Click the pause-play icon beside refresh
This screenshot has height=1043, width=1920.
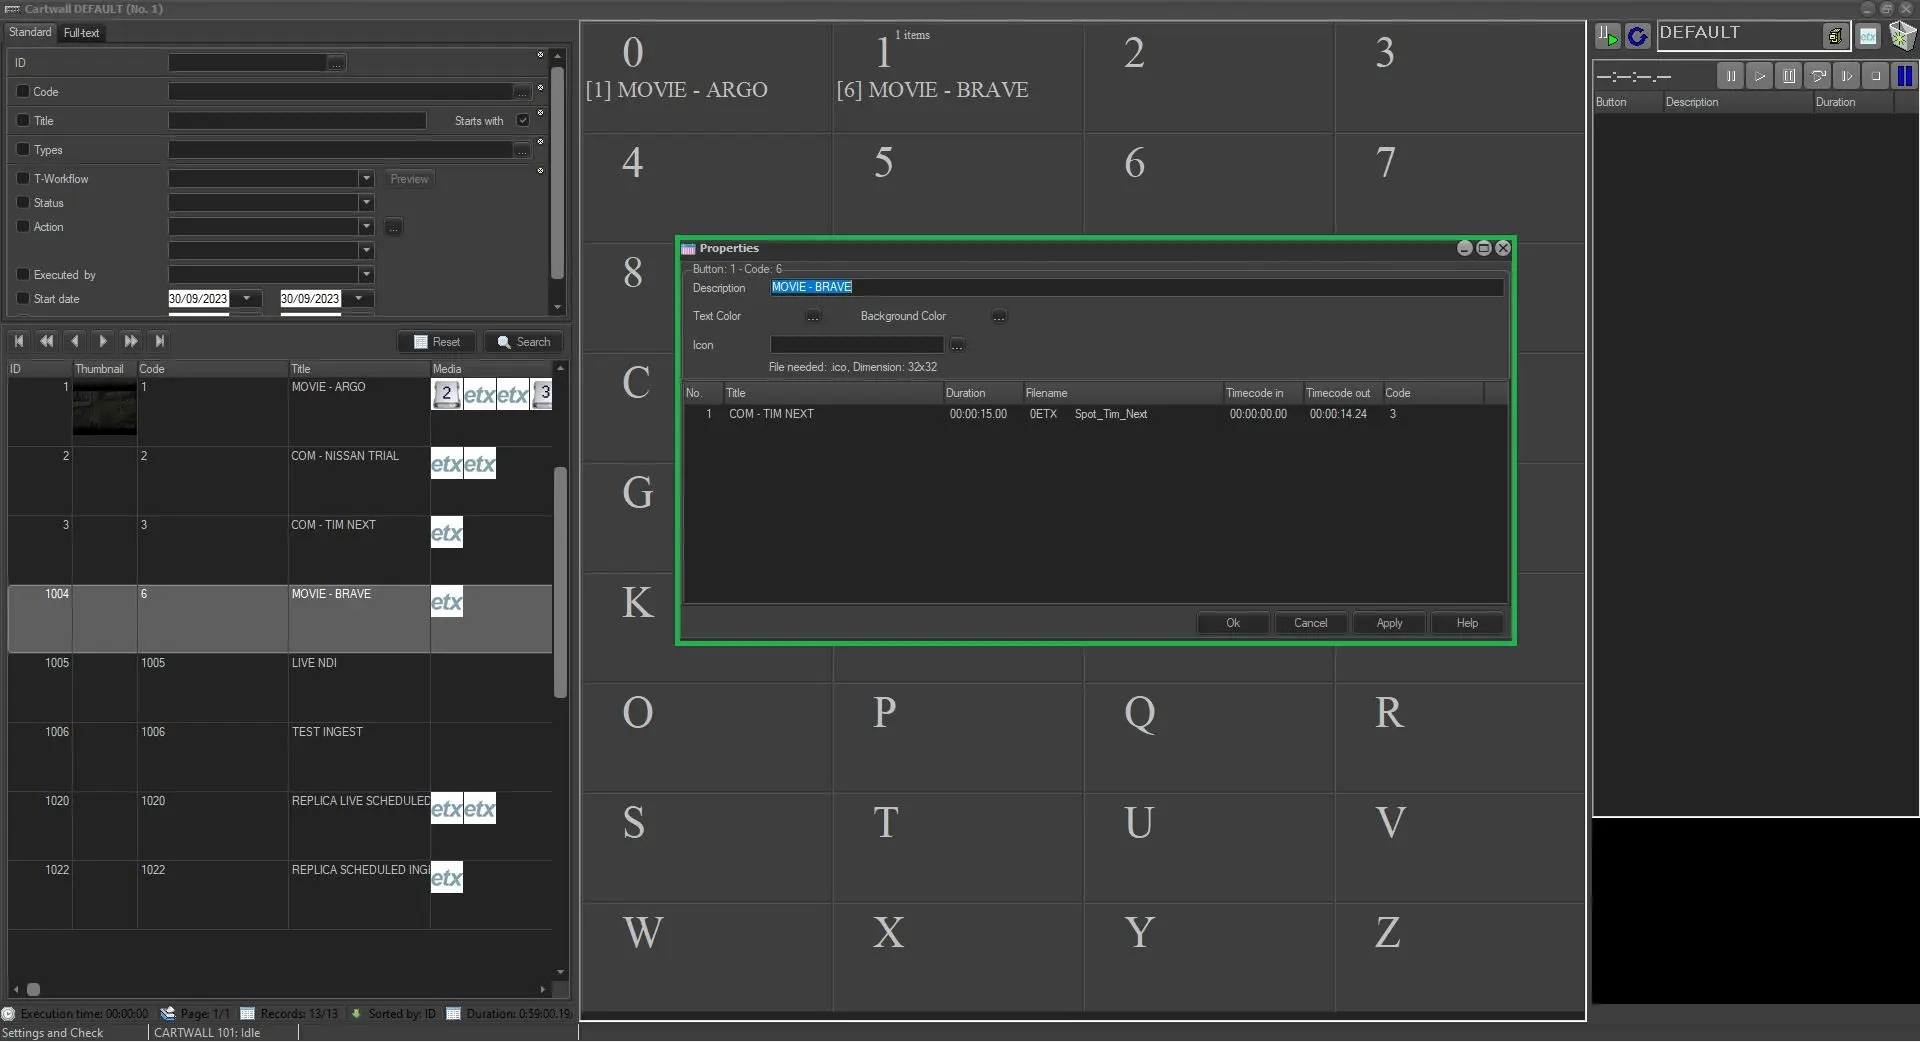click(x=1607, y=37)
